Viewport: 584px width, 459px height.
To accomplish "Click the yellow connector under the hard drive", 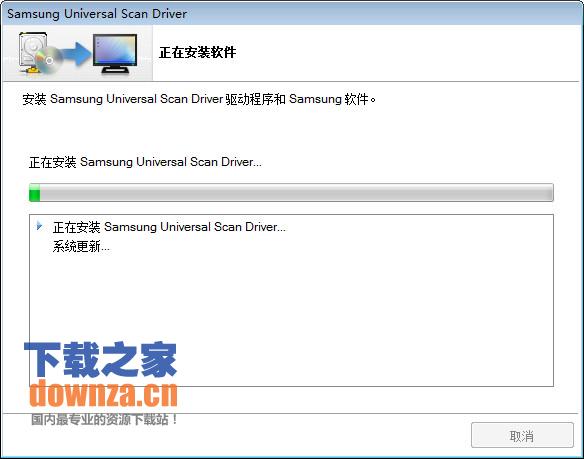I will coord(32,70).
